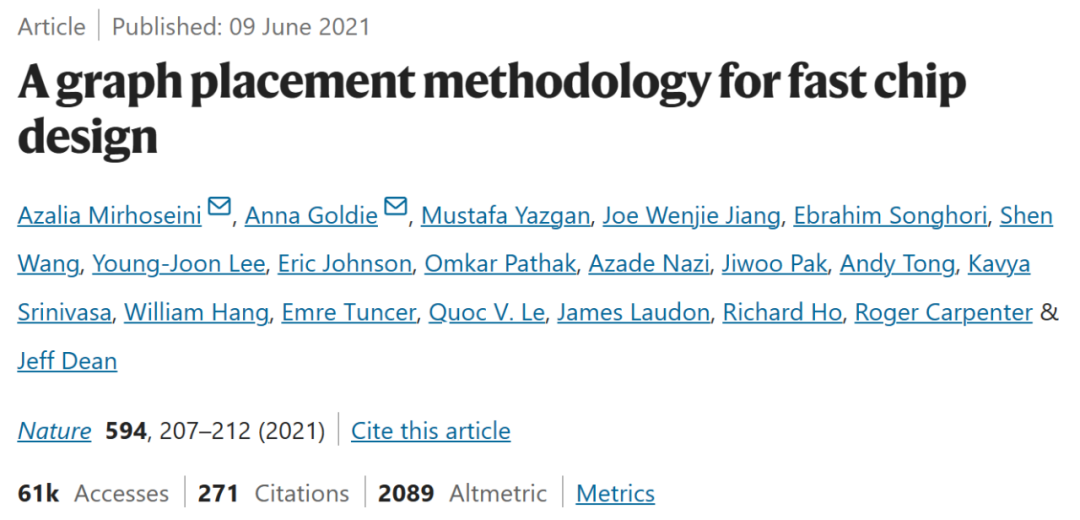The image size is (1080, 520).
Task: Open the Richard Ho author link
Action: pyautogui.click(x=782, y=313)
